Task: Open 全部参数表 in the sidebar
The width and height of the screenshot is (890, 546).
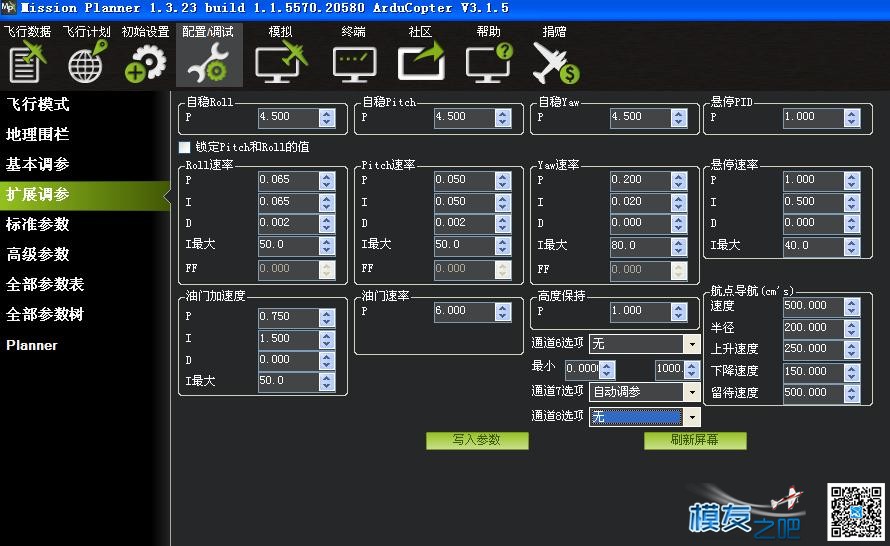Action: click(x=45, y=284)
